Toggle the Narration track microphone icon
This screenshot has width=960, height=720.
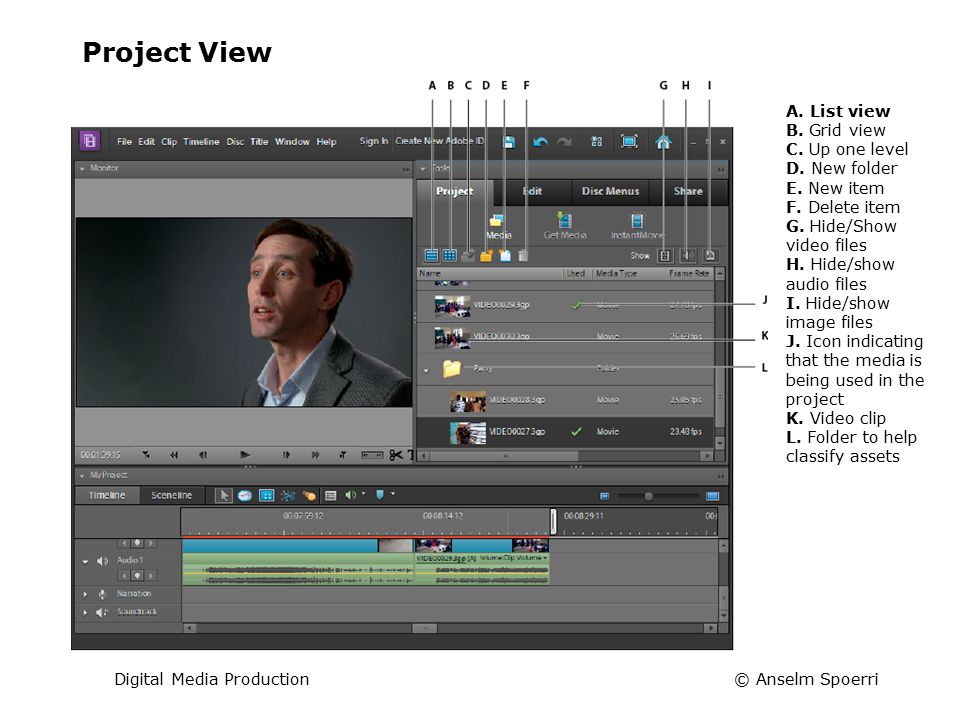point(102,594)
